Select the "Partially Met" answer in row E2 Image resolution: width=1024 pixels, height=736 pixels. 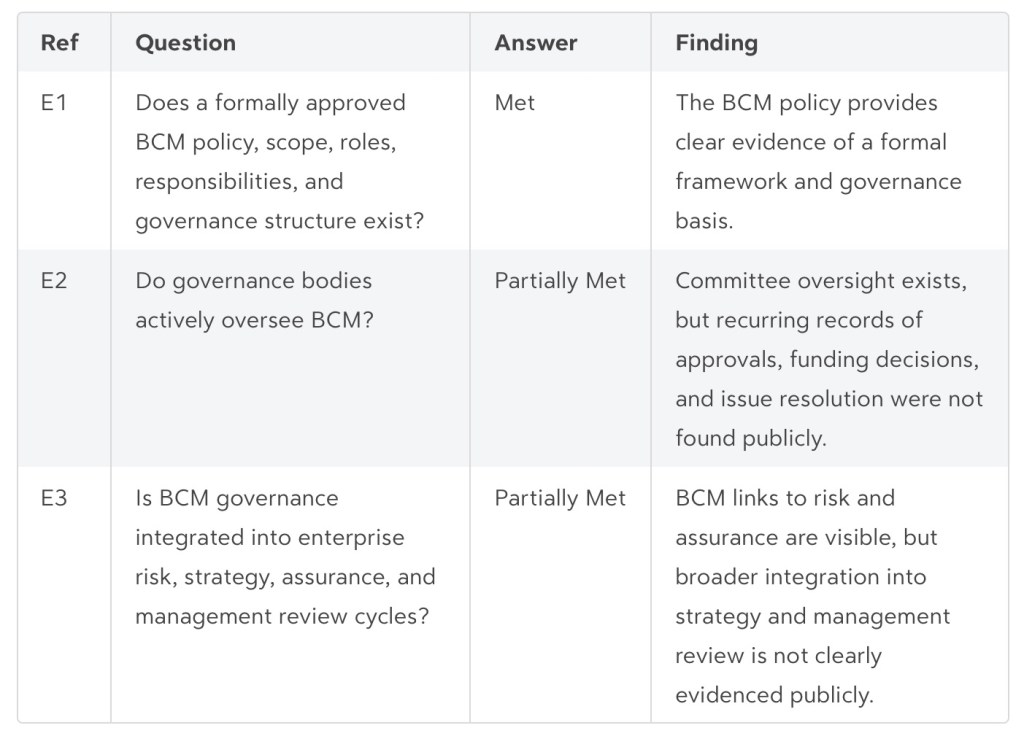(x=560, y=281)
